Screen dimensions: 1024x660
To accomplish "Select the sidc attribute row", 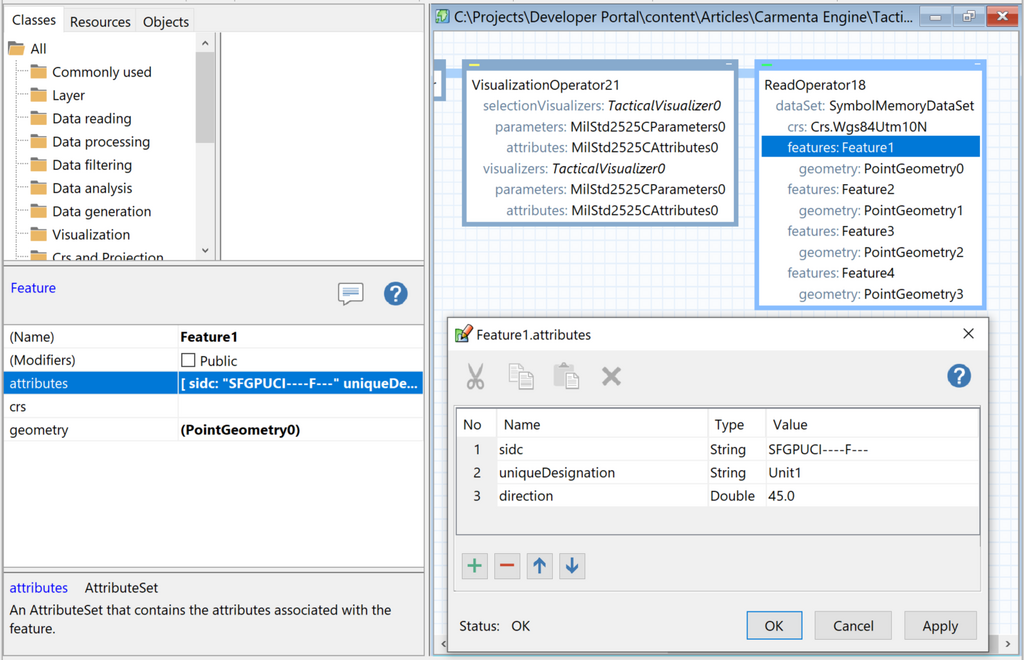I will (718, 449).
